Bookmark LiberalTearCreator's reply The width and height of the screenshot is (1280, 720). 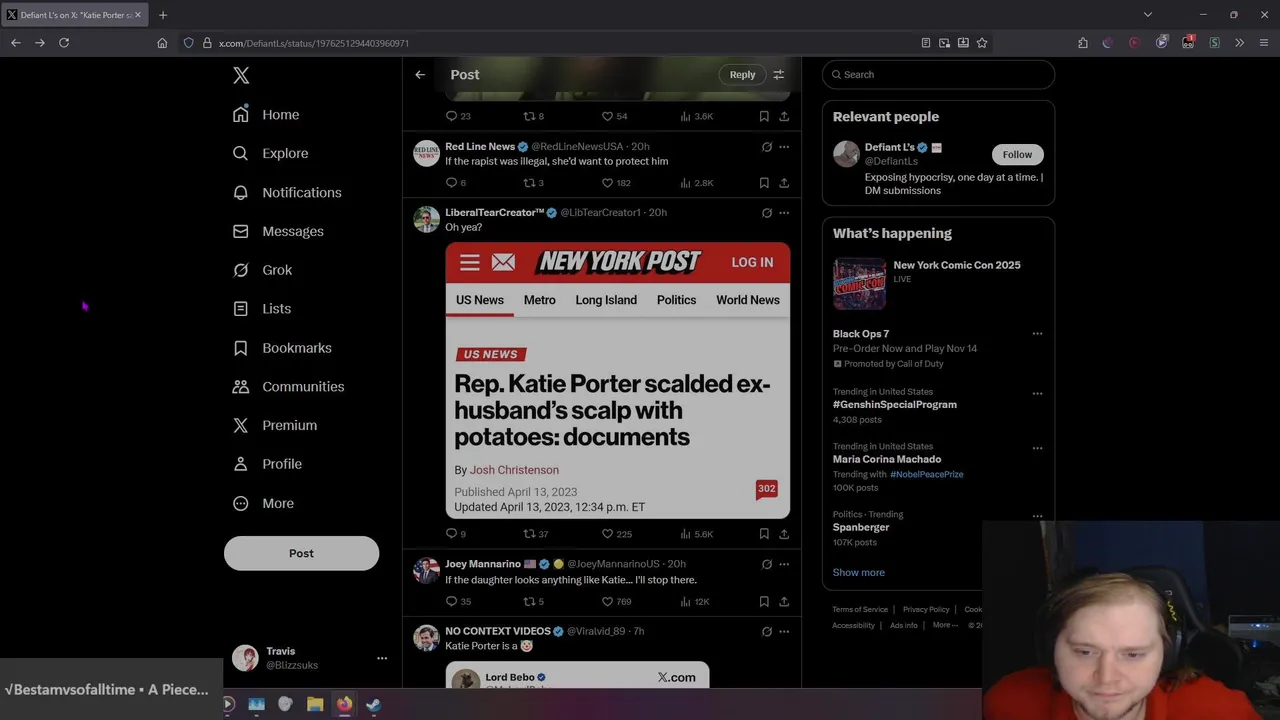[764, 534]
